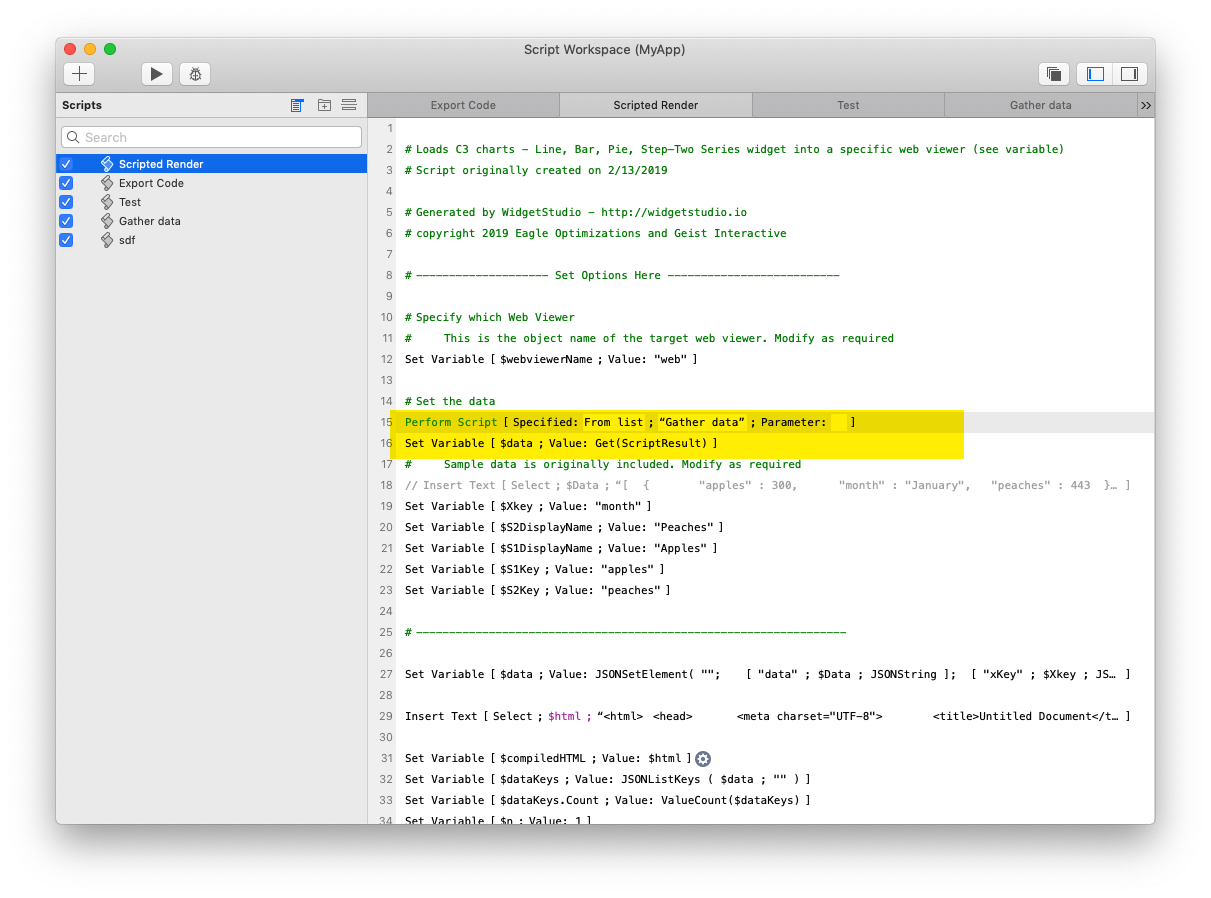Viewport: 1211px width, 898px height.
Task: Uncheck the Export Code menu checkbox
Action: coord(66,183)
